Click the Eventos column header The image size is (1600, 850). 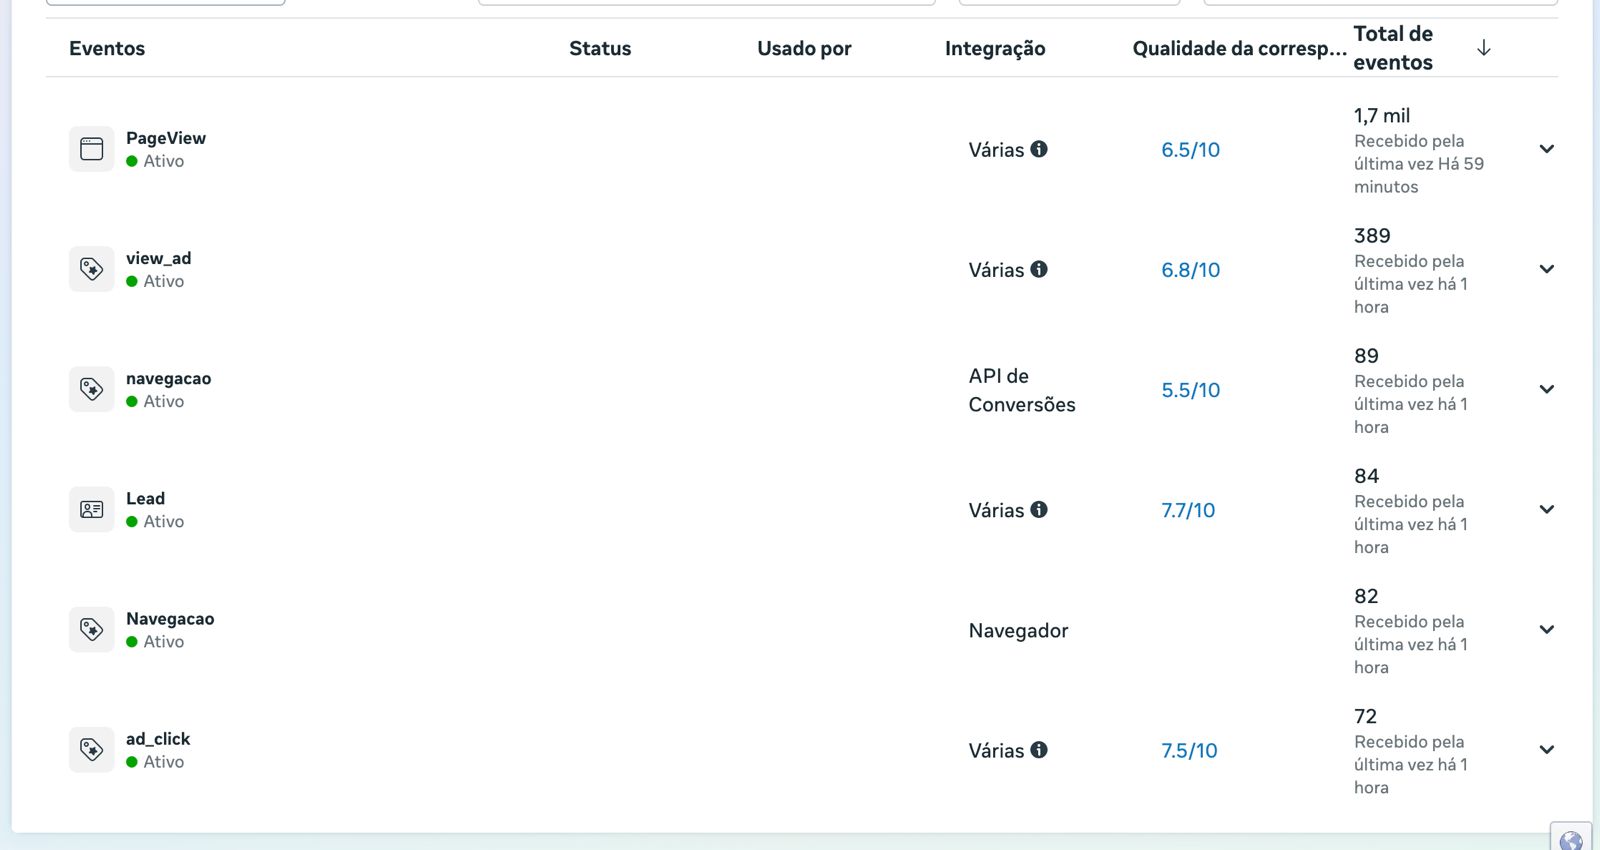pos(107,48)
